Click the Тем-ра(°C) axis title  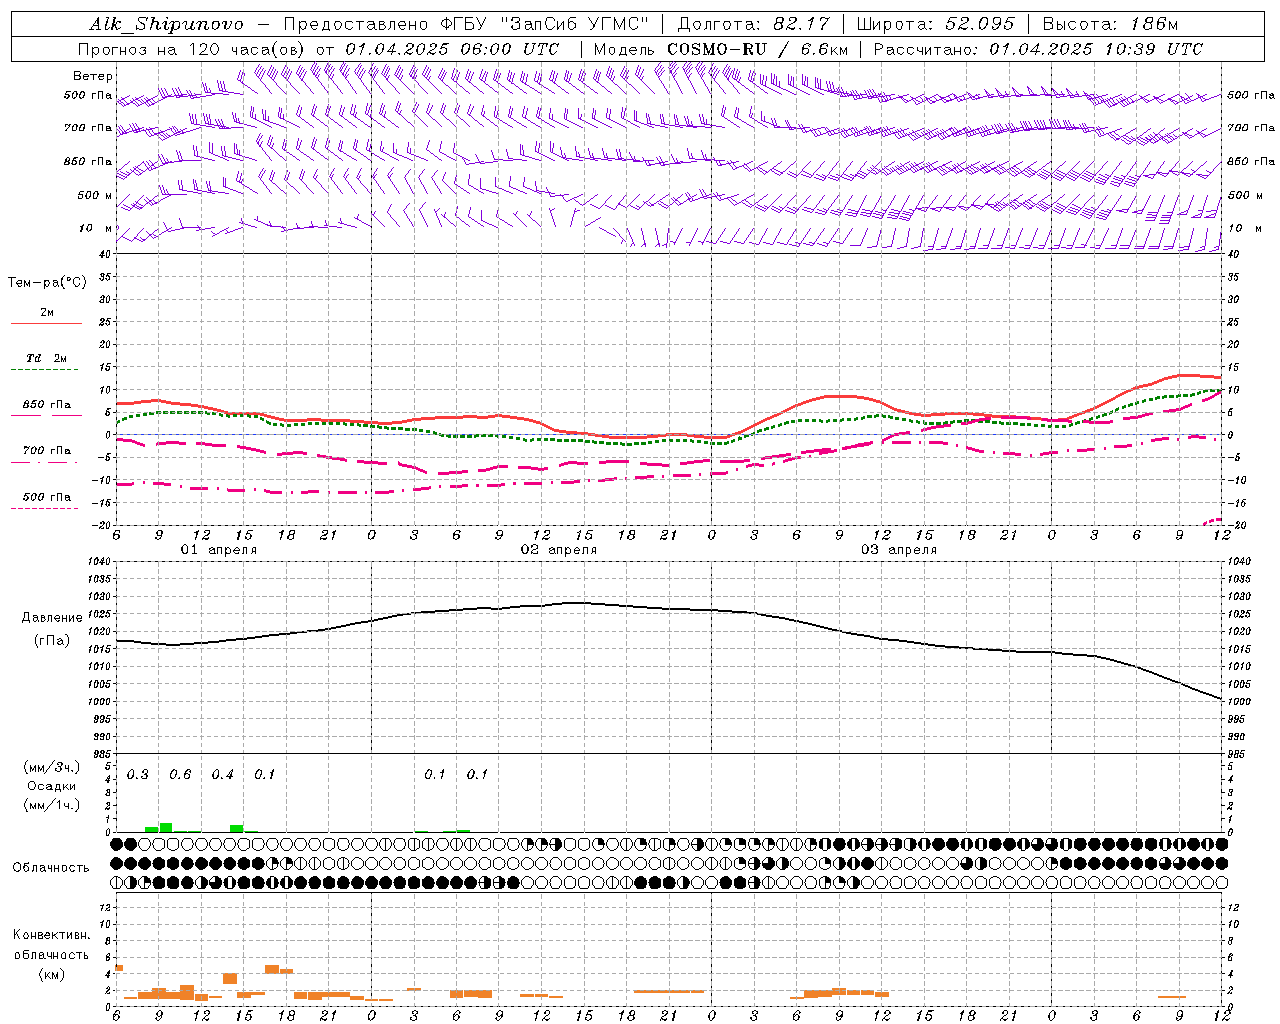47,283
